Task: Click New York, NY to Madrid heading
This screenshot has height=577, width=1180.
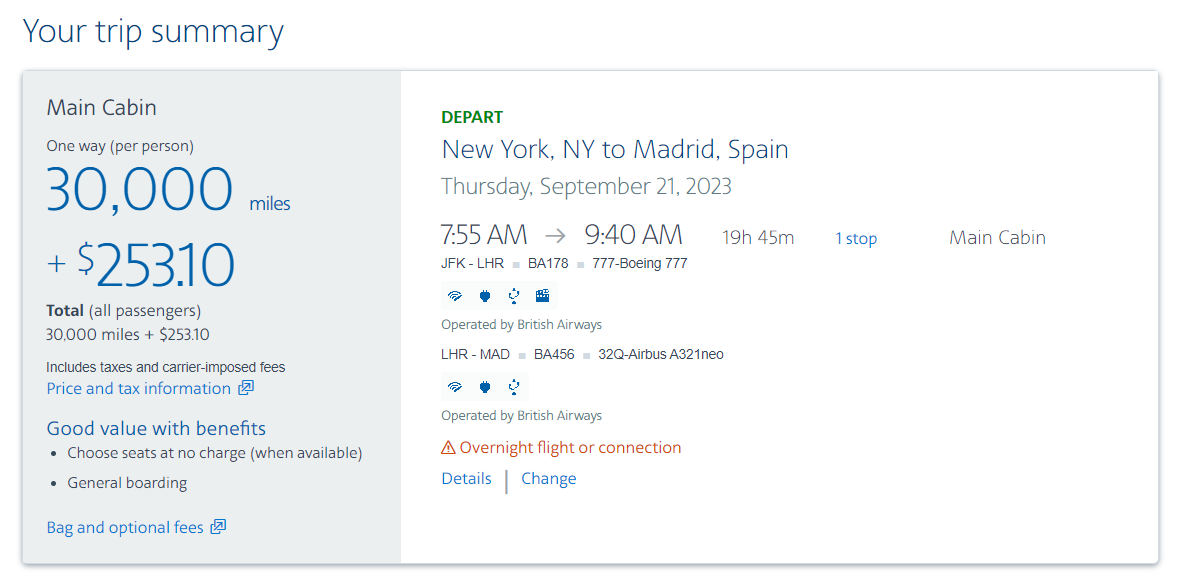Action: coord(615,149)
